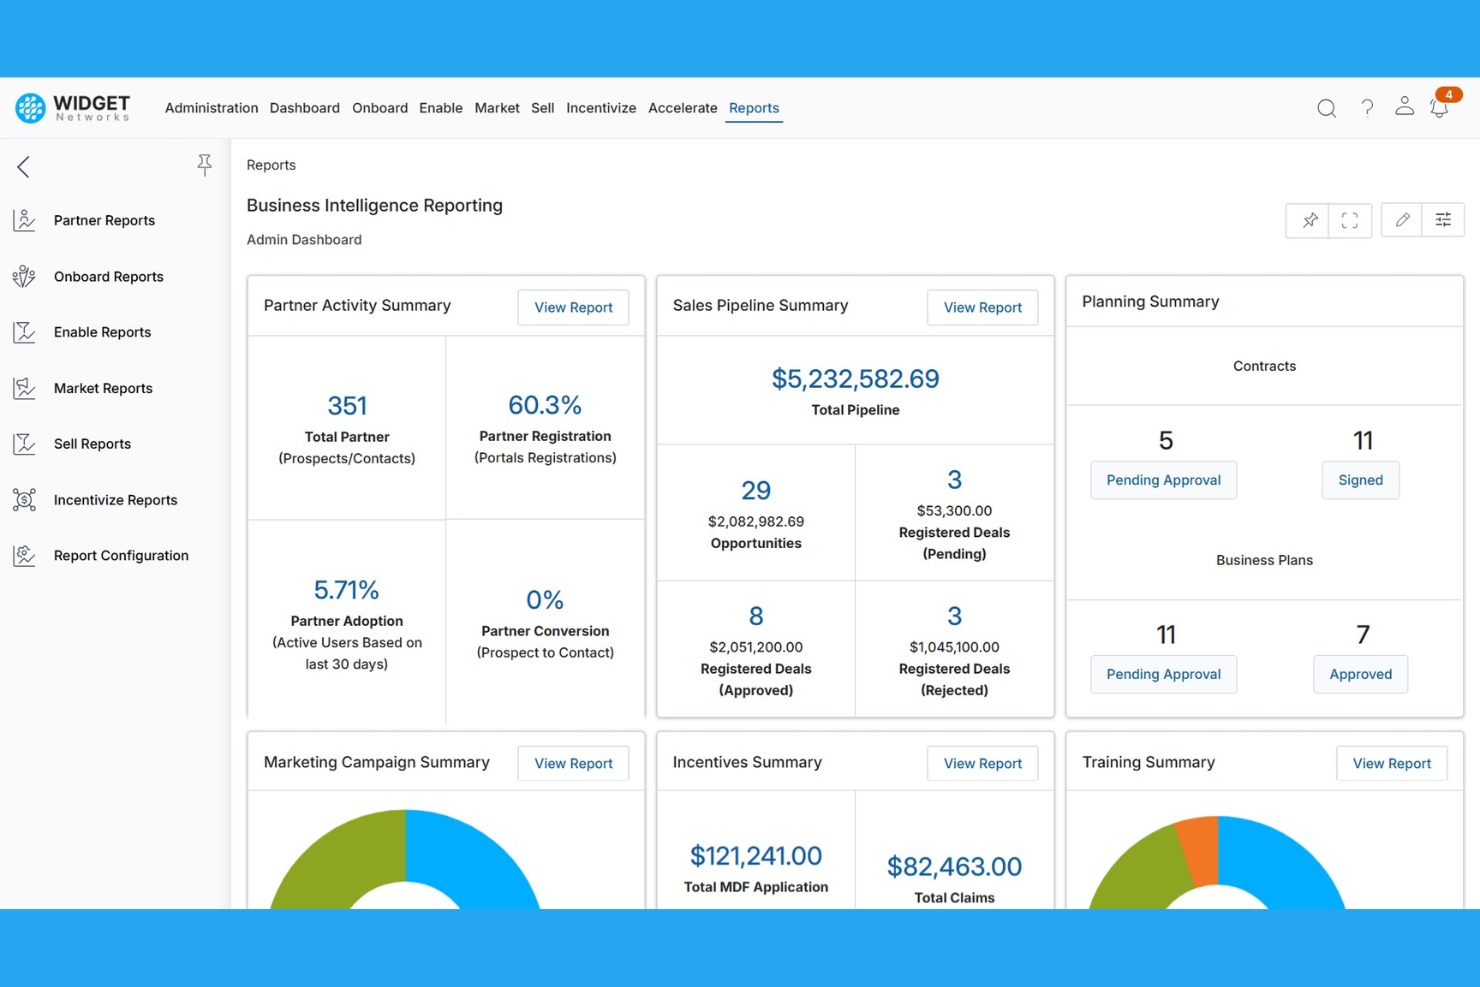
Task: Open the help question mark icon
Action: pyautogui.click(x=1367, y=108)
